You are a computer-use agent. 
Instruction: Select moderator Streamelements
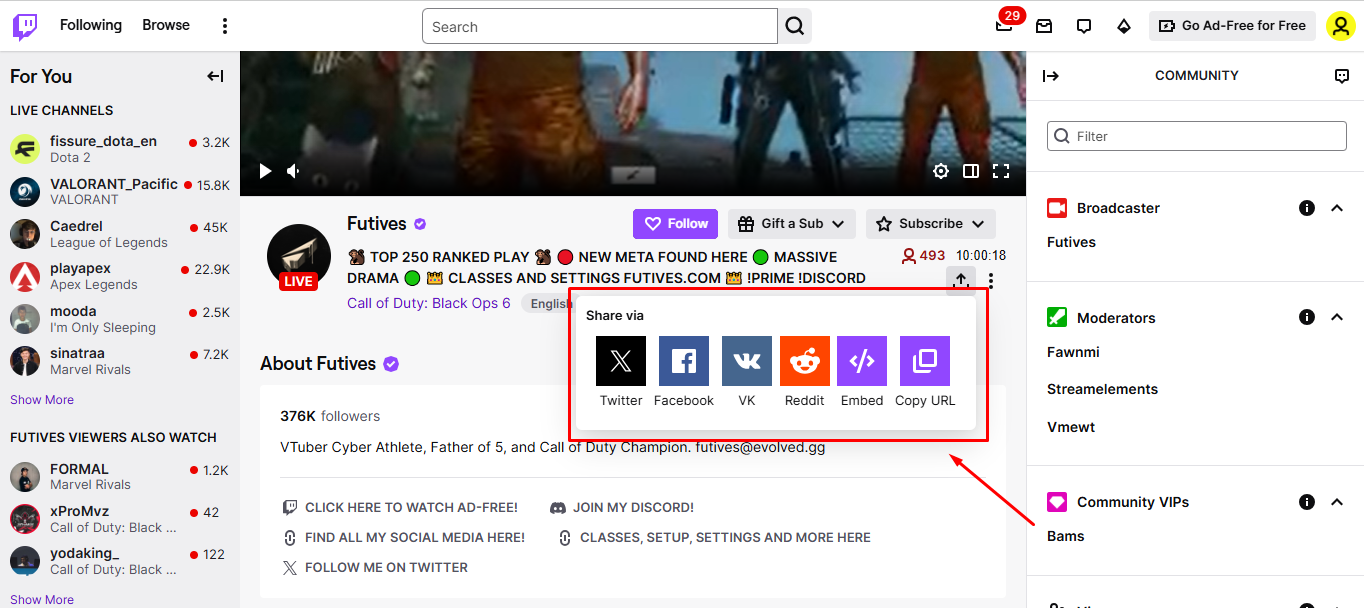(x=1102, y=389)
